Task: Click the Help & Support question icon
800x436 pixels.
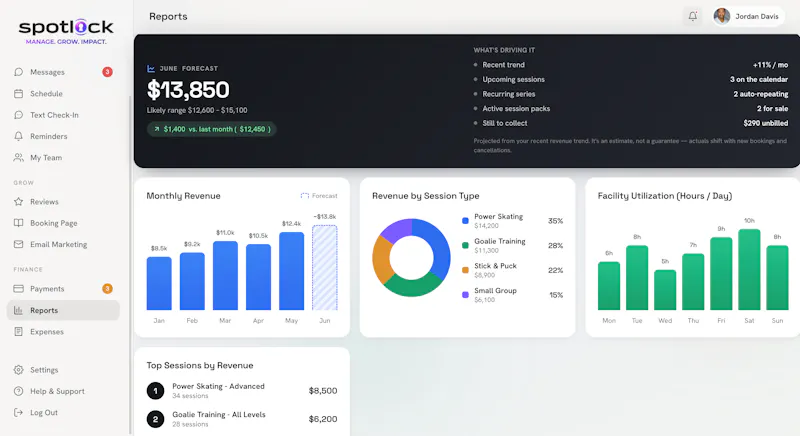Action: (x=18, y=391)
